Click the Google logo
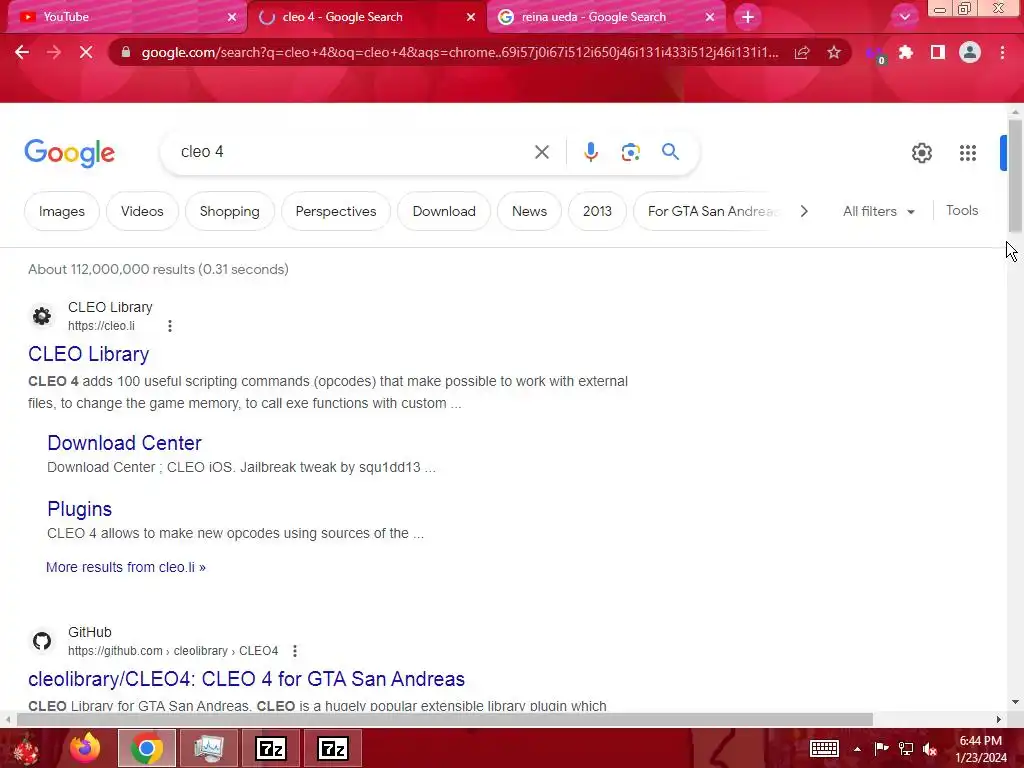 pyautogui.click(x=70, y=153)
